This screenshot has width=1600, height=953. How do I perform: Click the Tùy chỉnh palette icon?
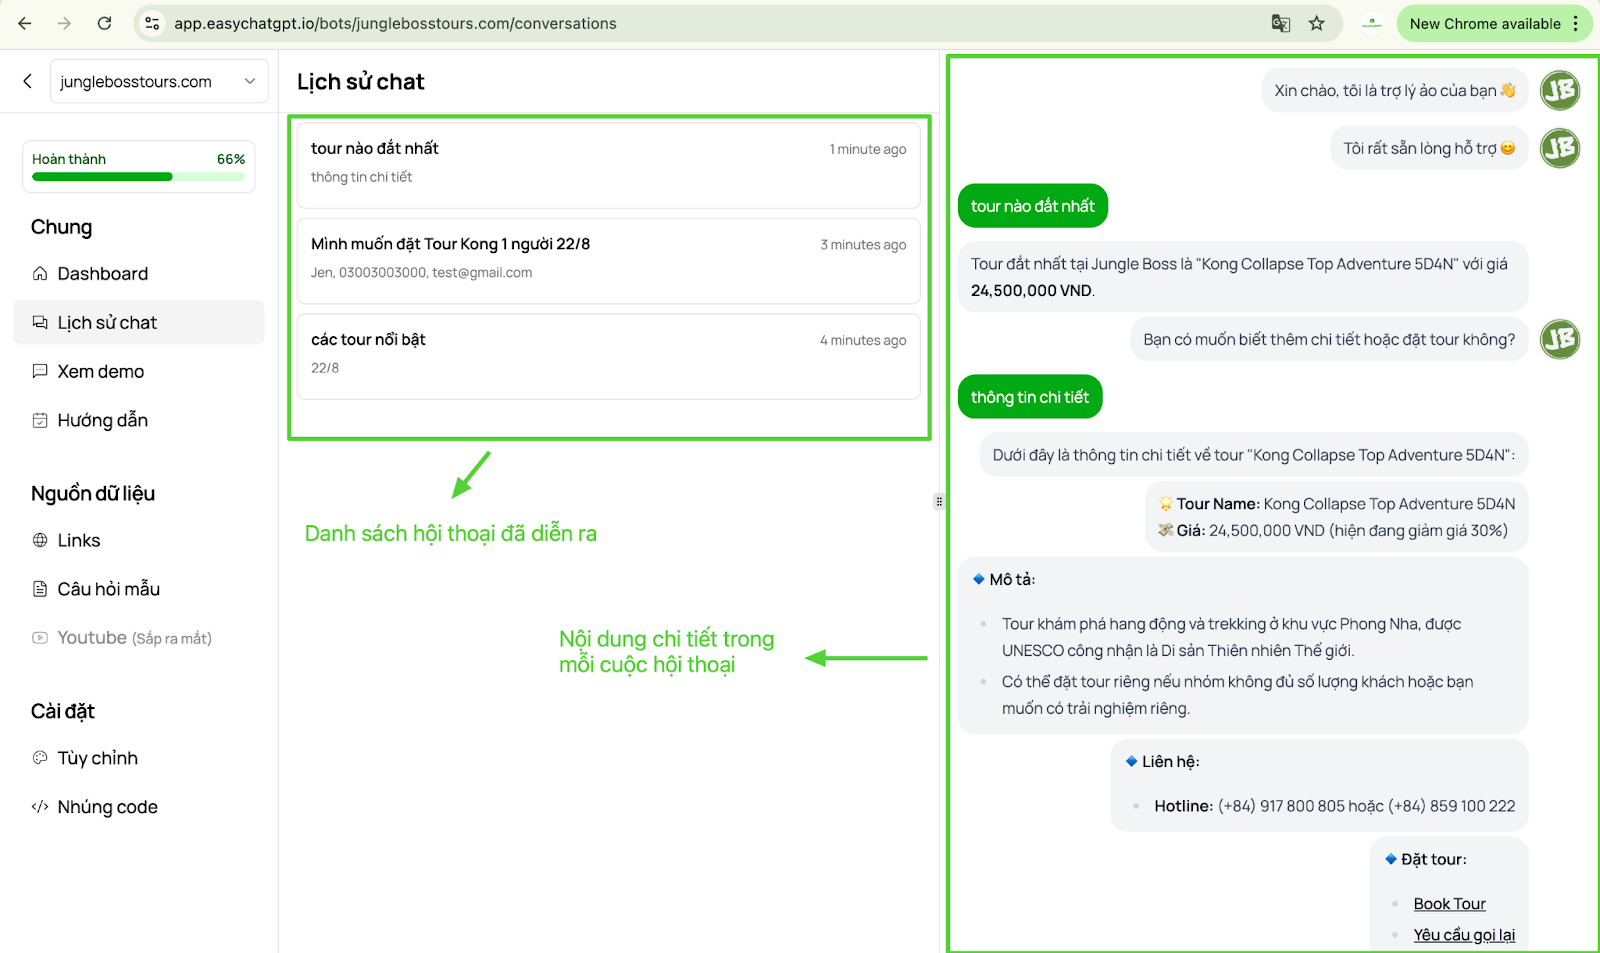coord(40,758)
